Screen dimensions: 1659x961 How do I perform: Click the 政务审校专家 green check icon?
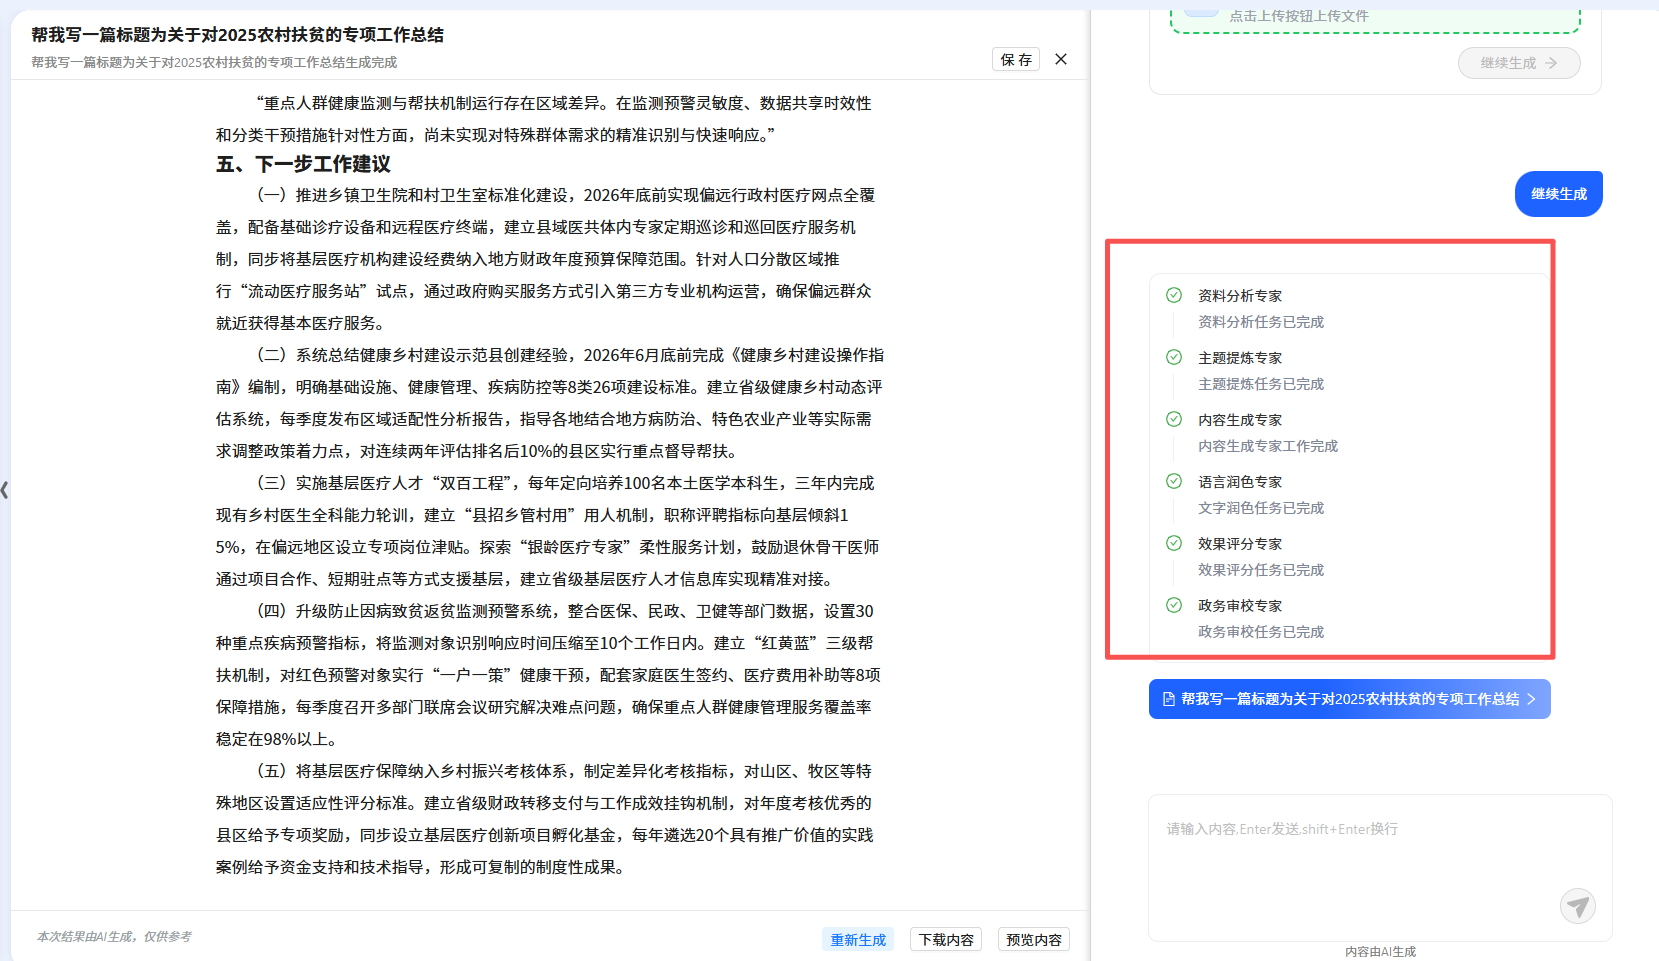1174,605
